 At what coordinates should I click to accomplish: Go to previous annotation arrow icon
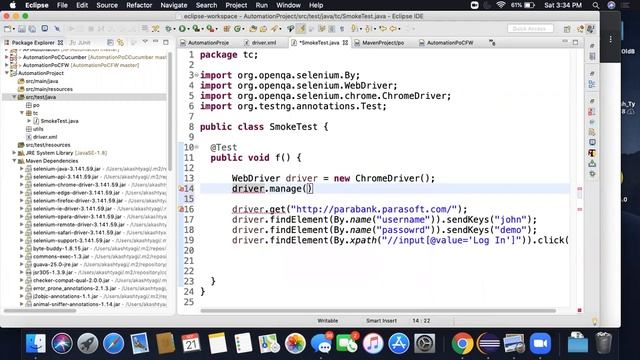pyautogui.click(x=367, y=29)
